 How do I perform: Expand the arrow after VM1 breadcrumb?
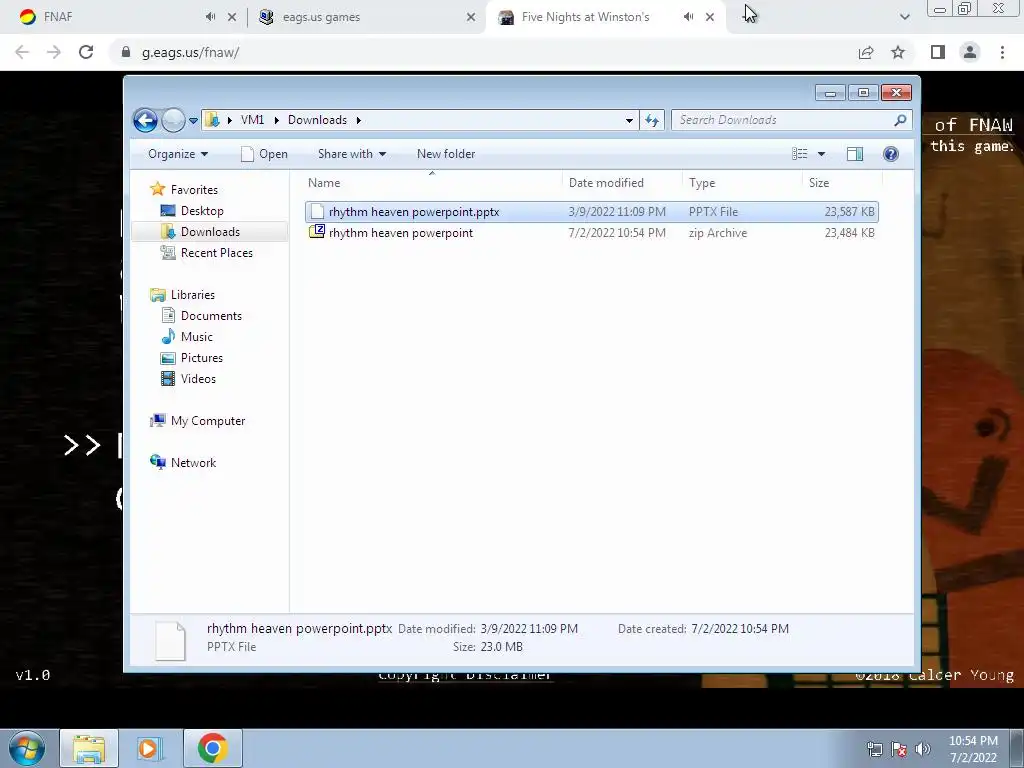coord(276,120)
